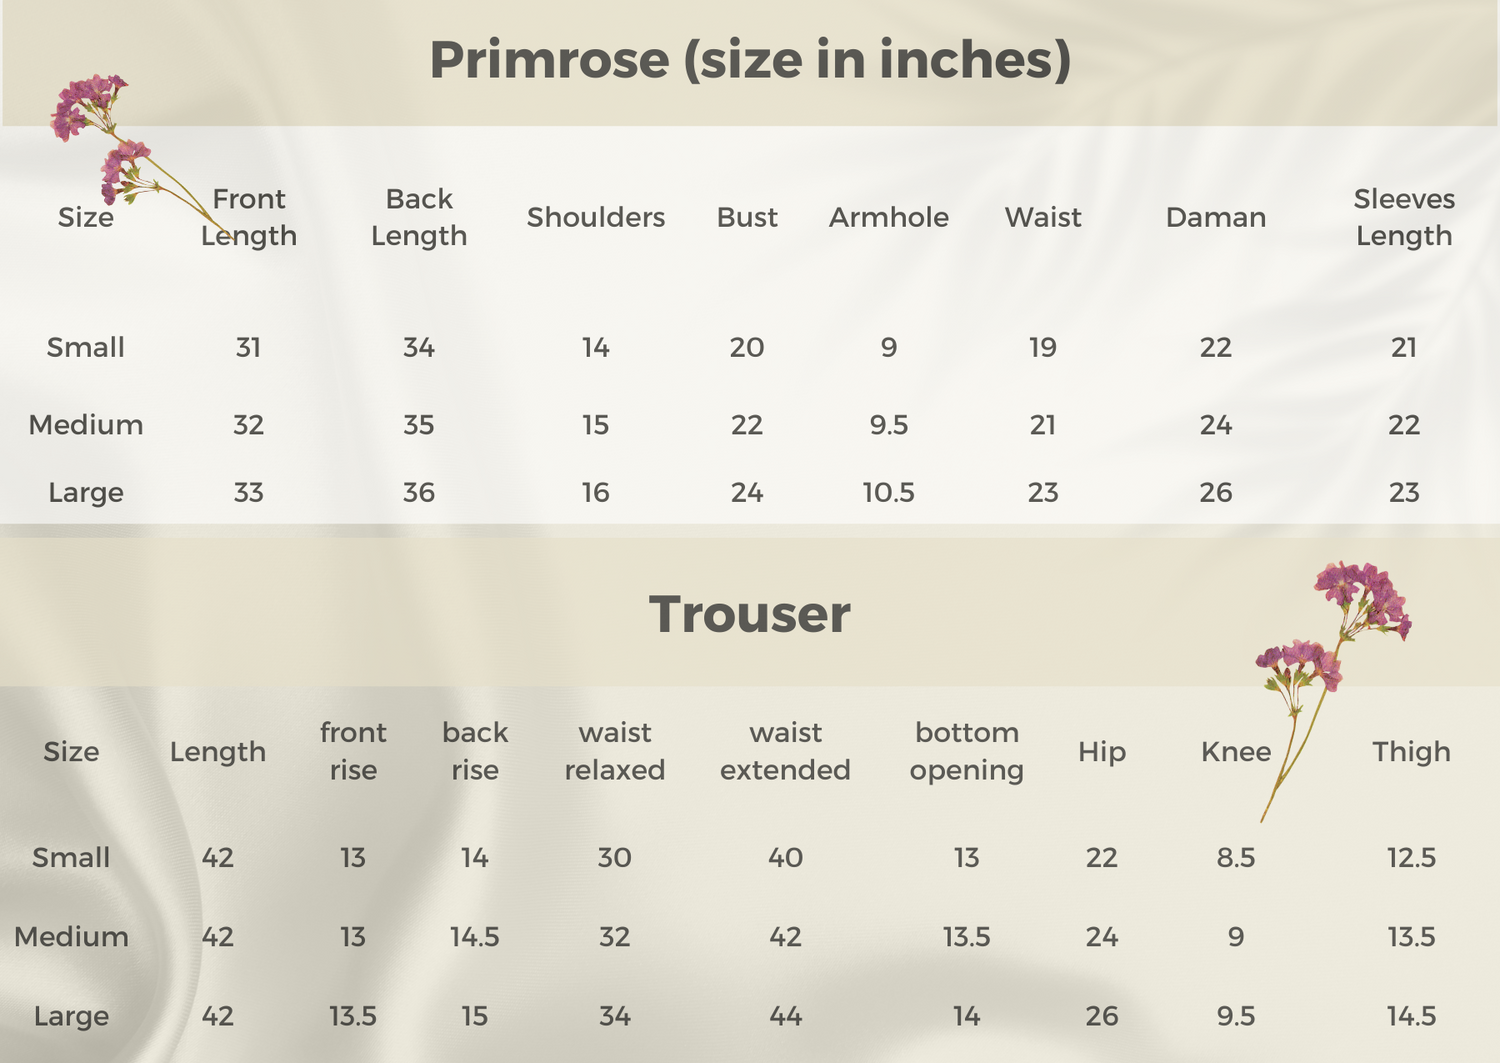
Task: Select the Trouser section heading
Action: coord(750,614)
